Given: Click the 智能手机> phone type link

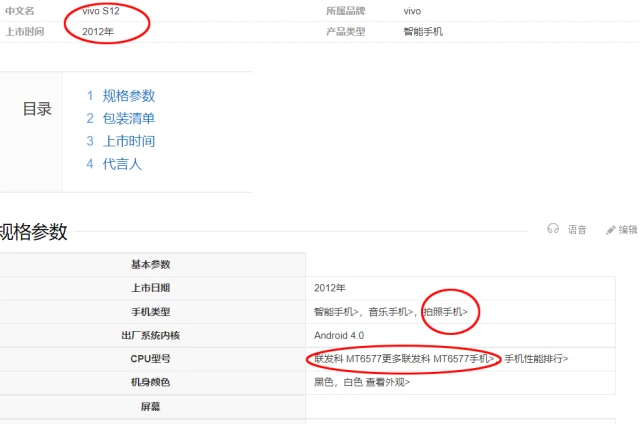Looking at the screenshot, I should [x=336, y=312].
